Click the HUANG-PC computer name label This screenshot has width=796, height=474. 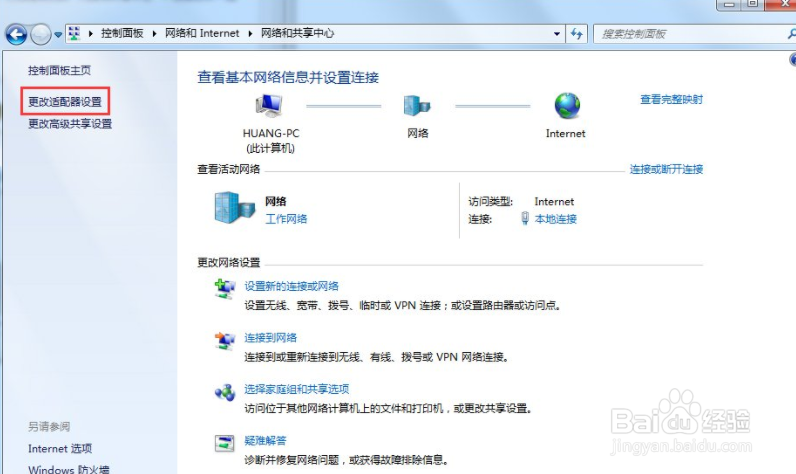[271, 133]
